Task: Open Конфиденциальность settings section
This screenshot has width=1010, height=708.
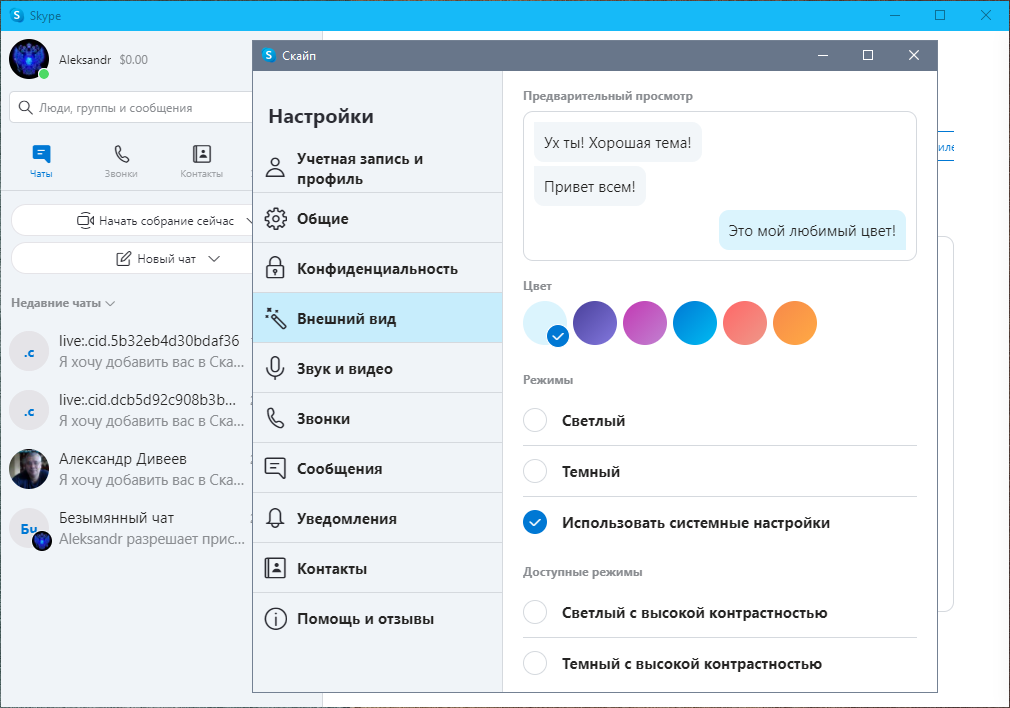Action: click(377, 268)
